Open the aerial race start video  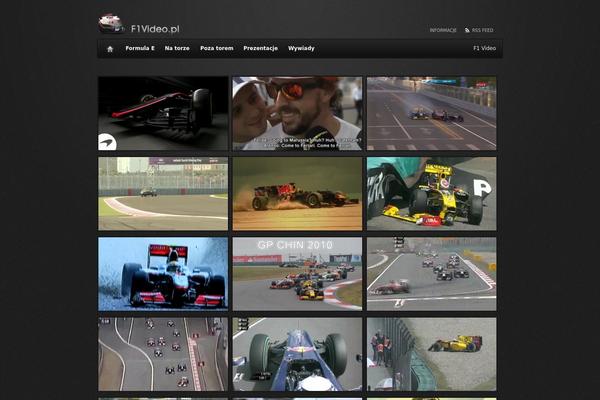tap(163, 354)
